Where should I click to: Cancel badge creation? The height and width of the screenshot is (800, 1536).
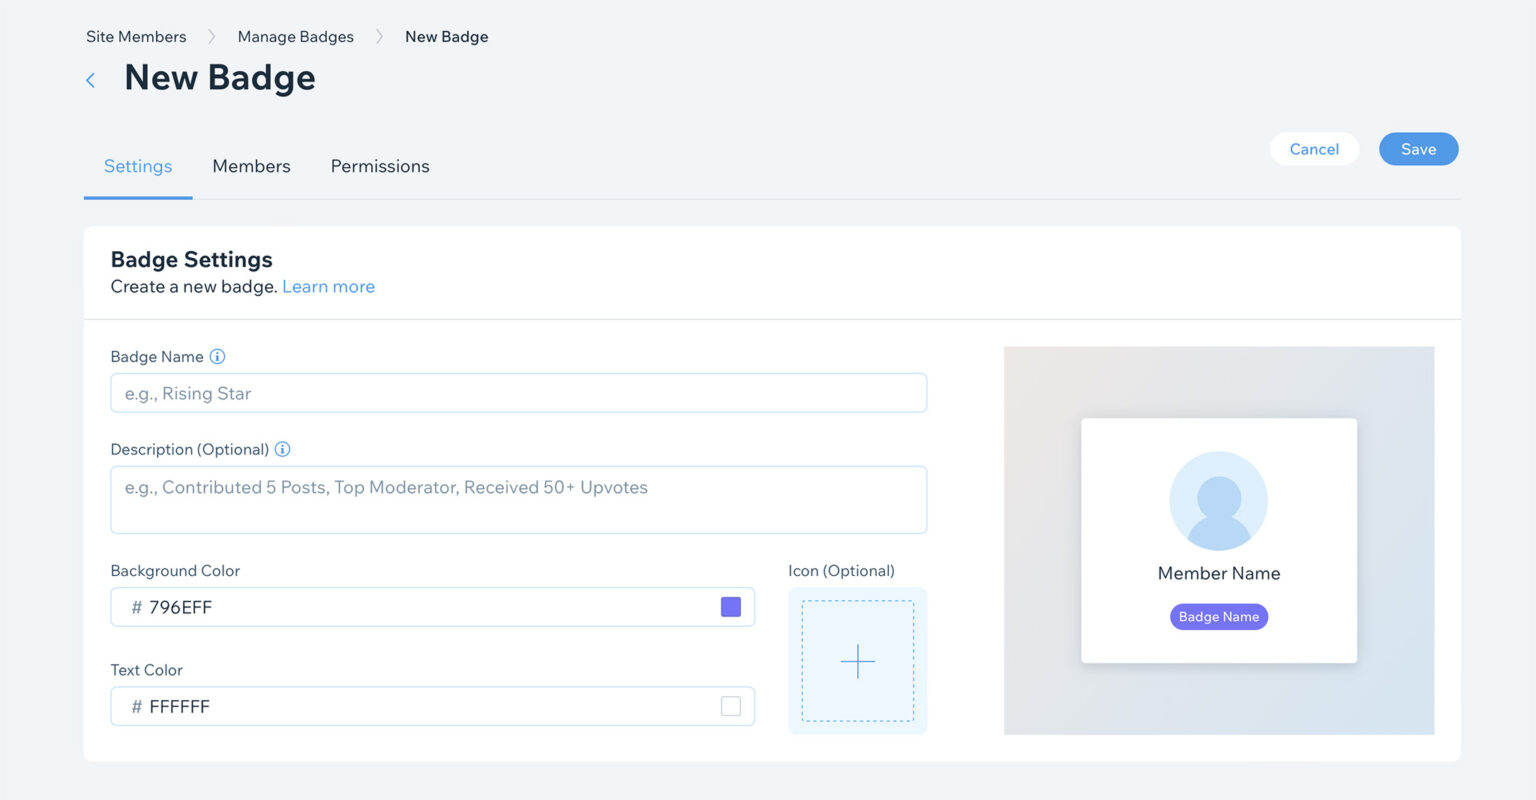(1314, 148)
